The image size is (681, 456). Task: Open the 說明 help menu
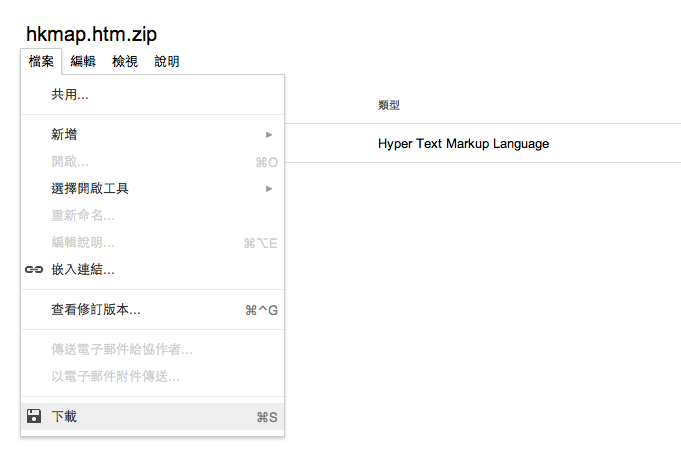(167, 61)
